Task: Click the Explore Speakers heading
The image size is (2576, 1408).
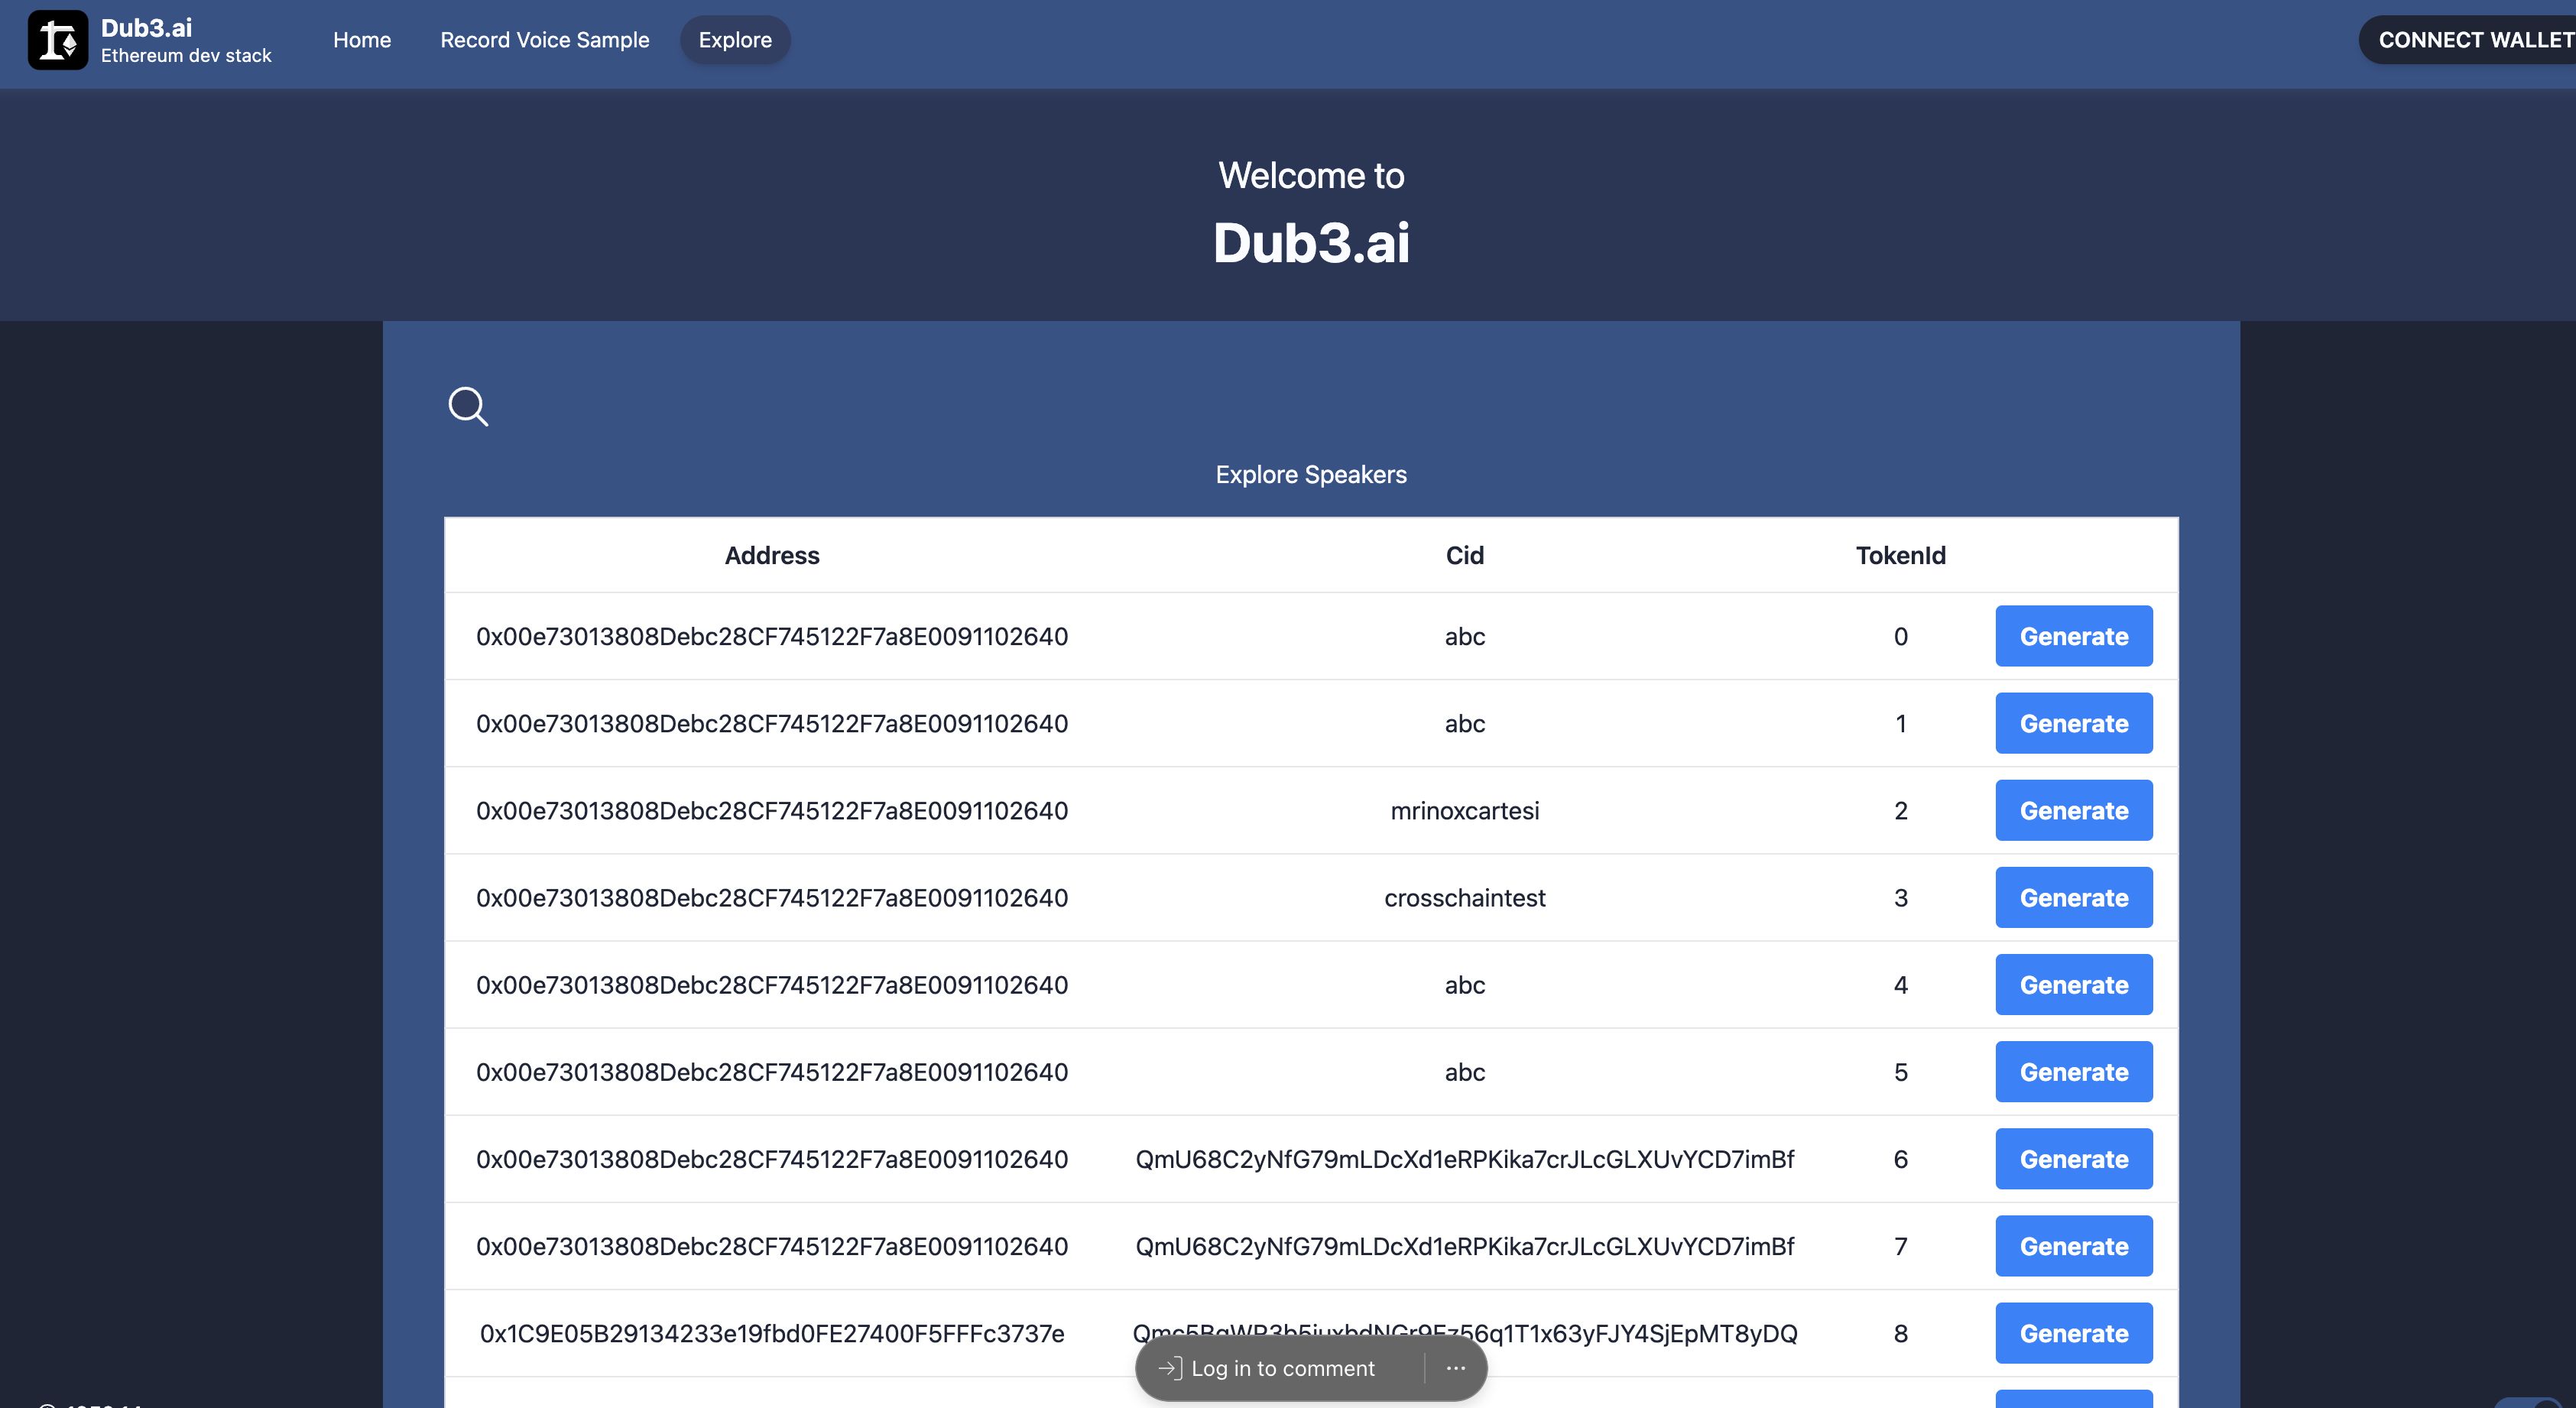Action: click(1310, 474)
